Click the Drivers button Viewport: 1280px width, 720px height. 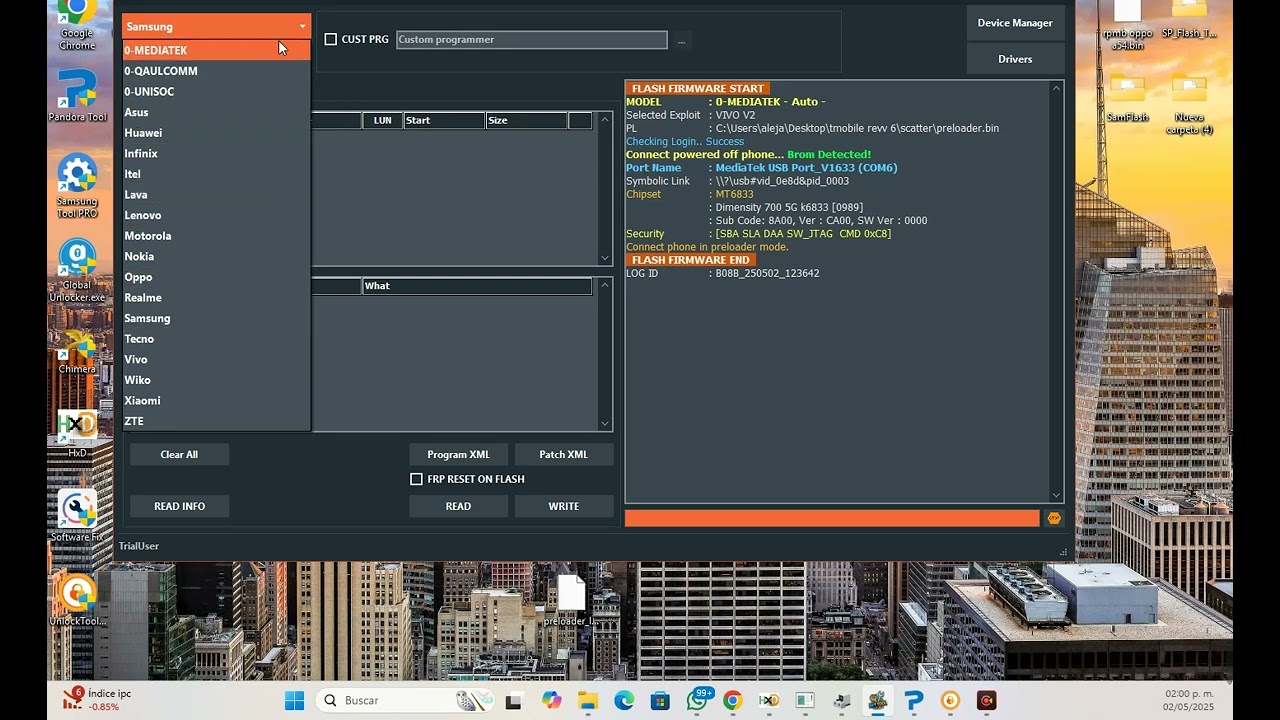1015,59
